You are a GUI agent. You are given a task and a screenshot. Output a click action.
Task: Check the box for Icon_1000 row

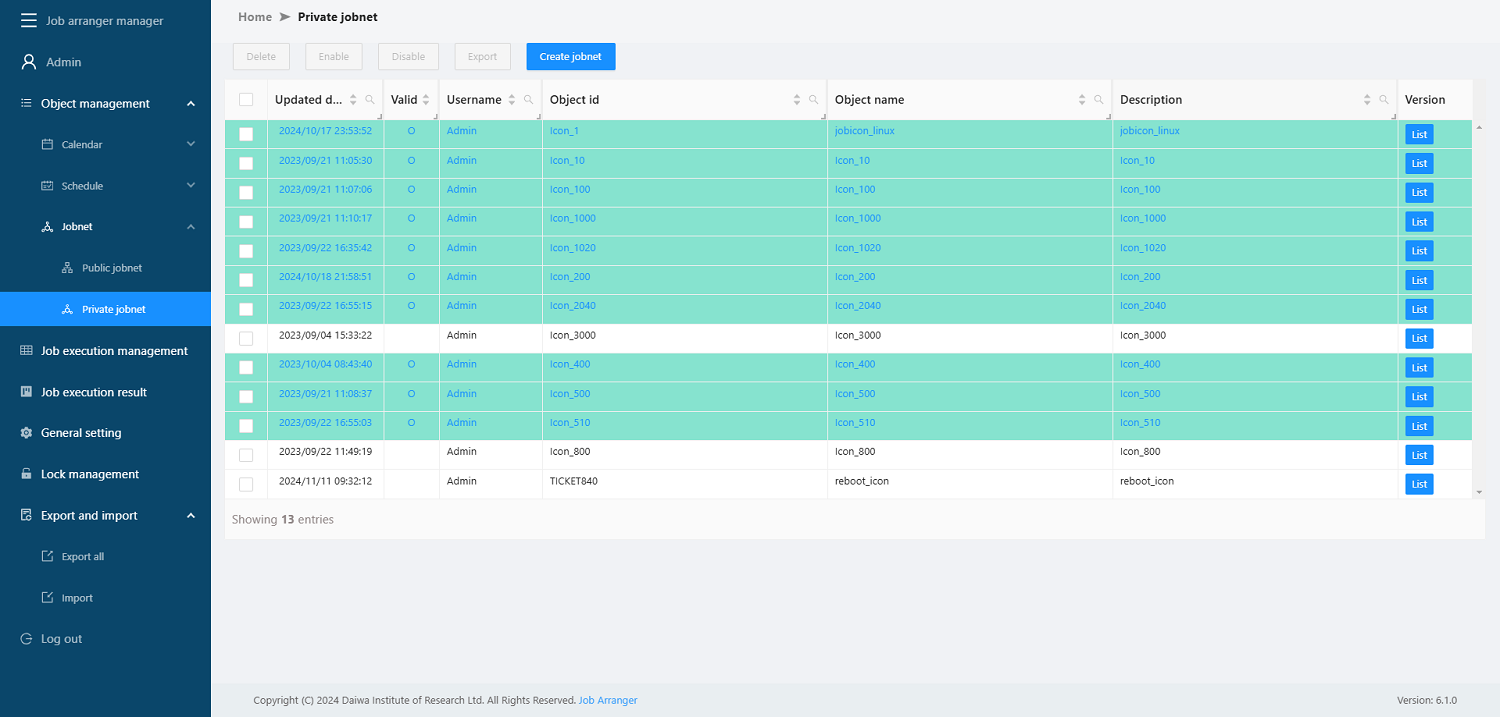tap(246, 222)
